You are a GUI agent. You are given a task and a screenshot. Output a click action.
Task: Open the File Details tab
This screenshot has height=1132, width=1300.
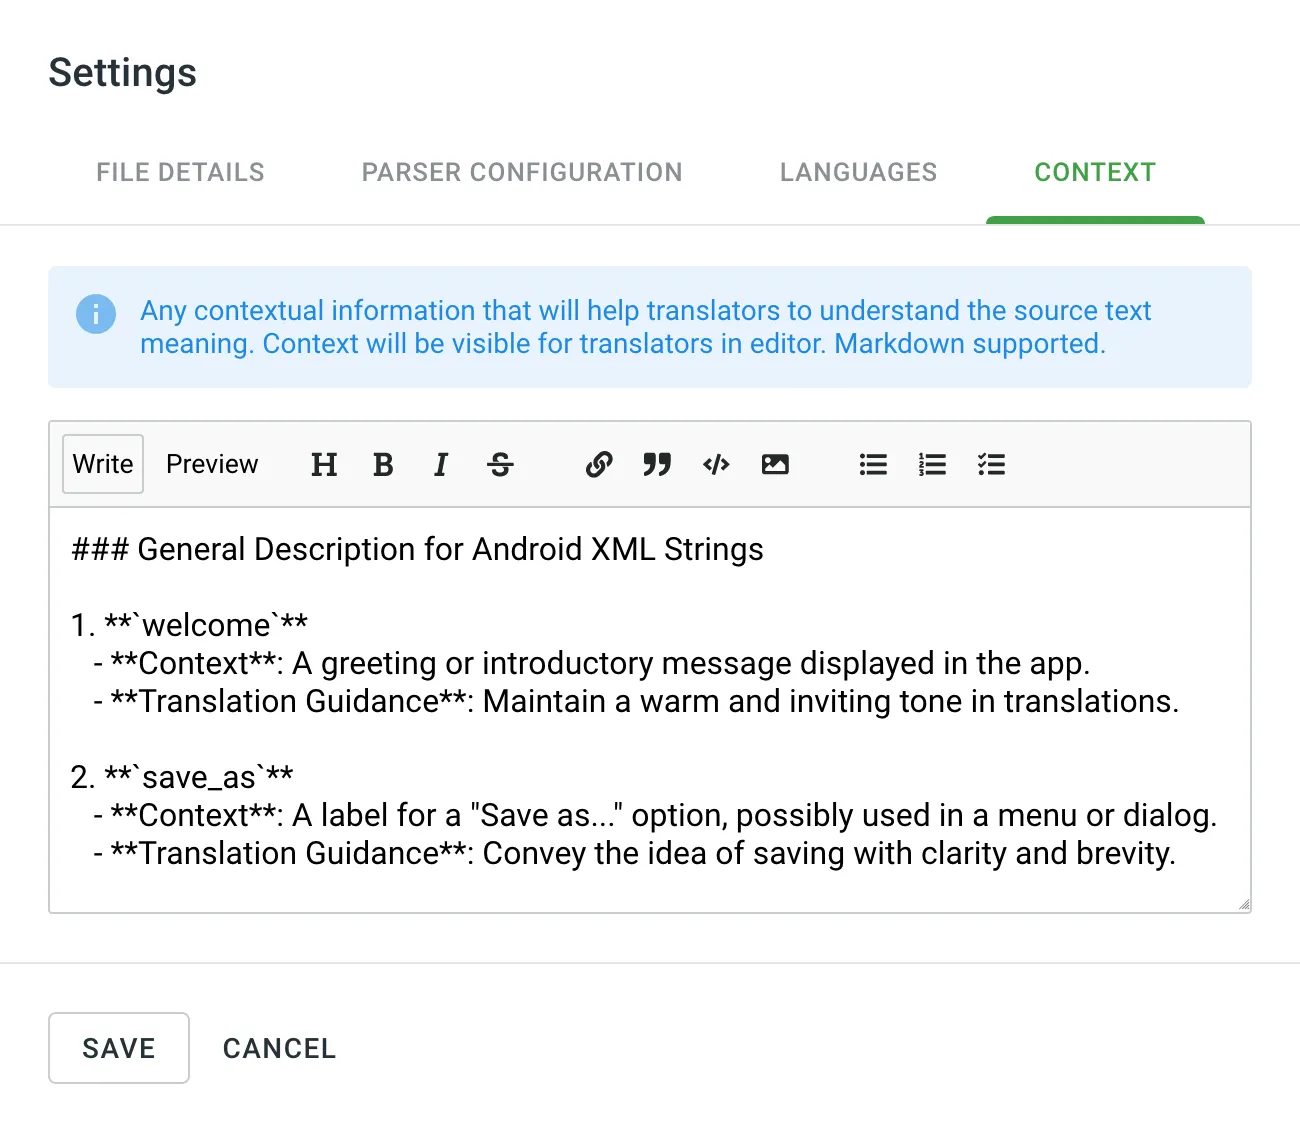[180, 172]
